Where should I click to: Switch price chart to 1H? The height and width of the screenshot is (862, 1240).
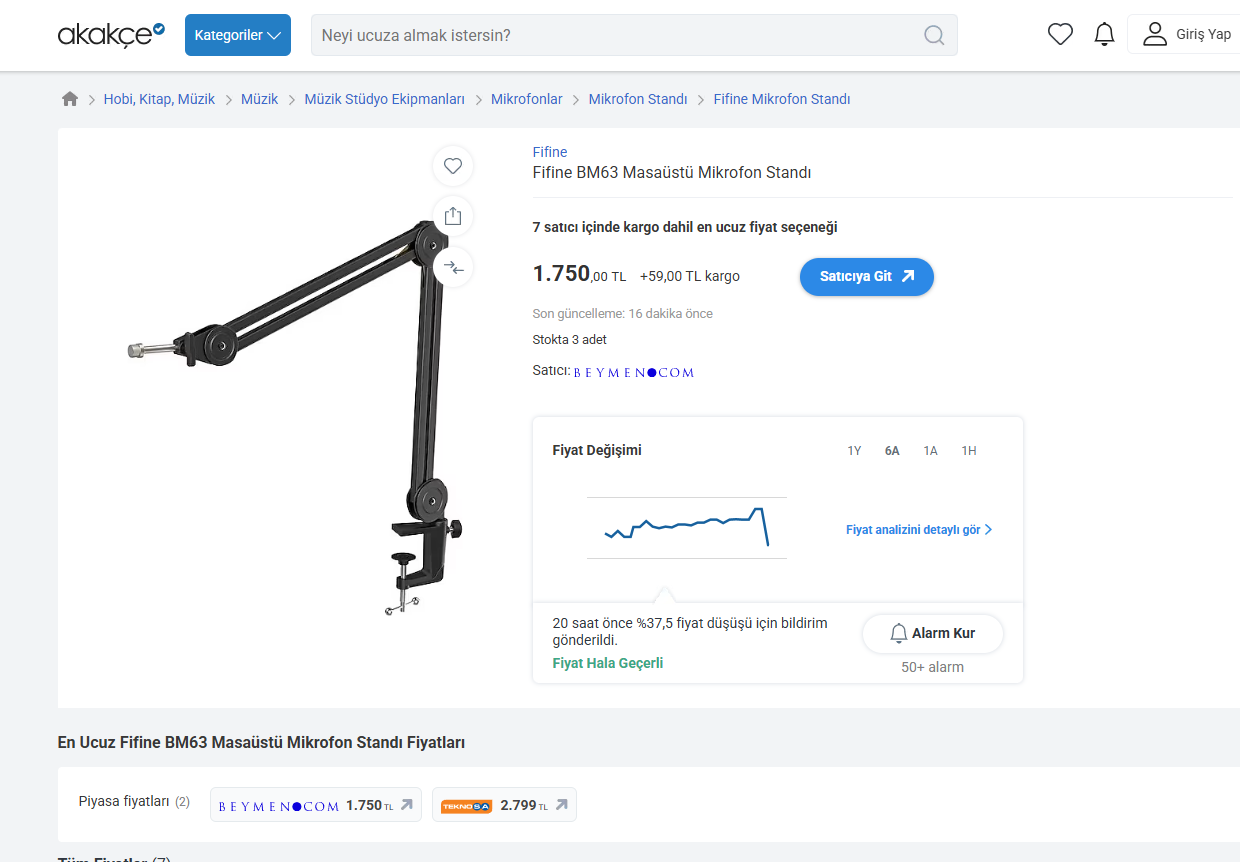(969, 451)
